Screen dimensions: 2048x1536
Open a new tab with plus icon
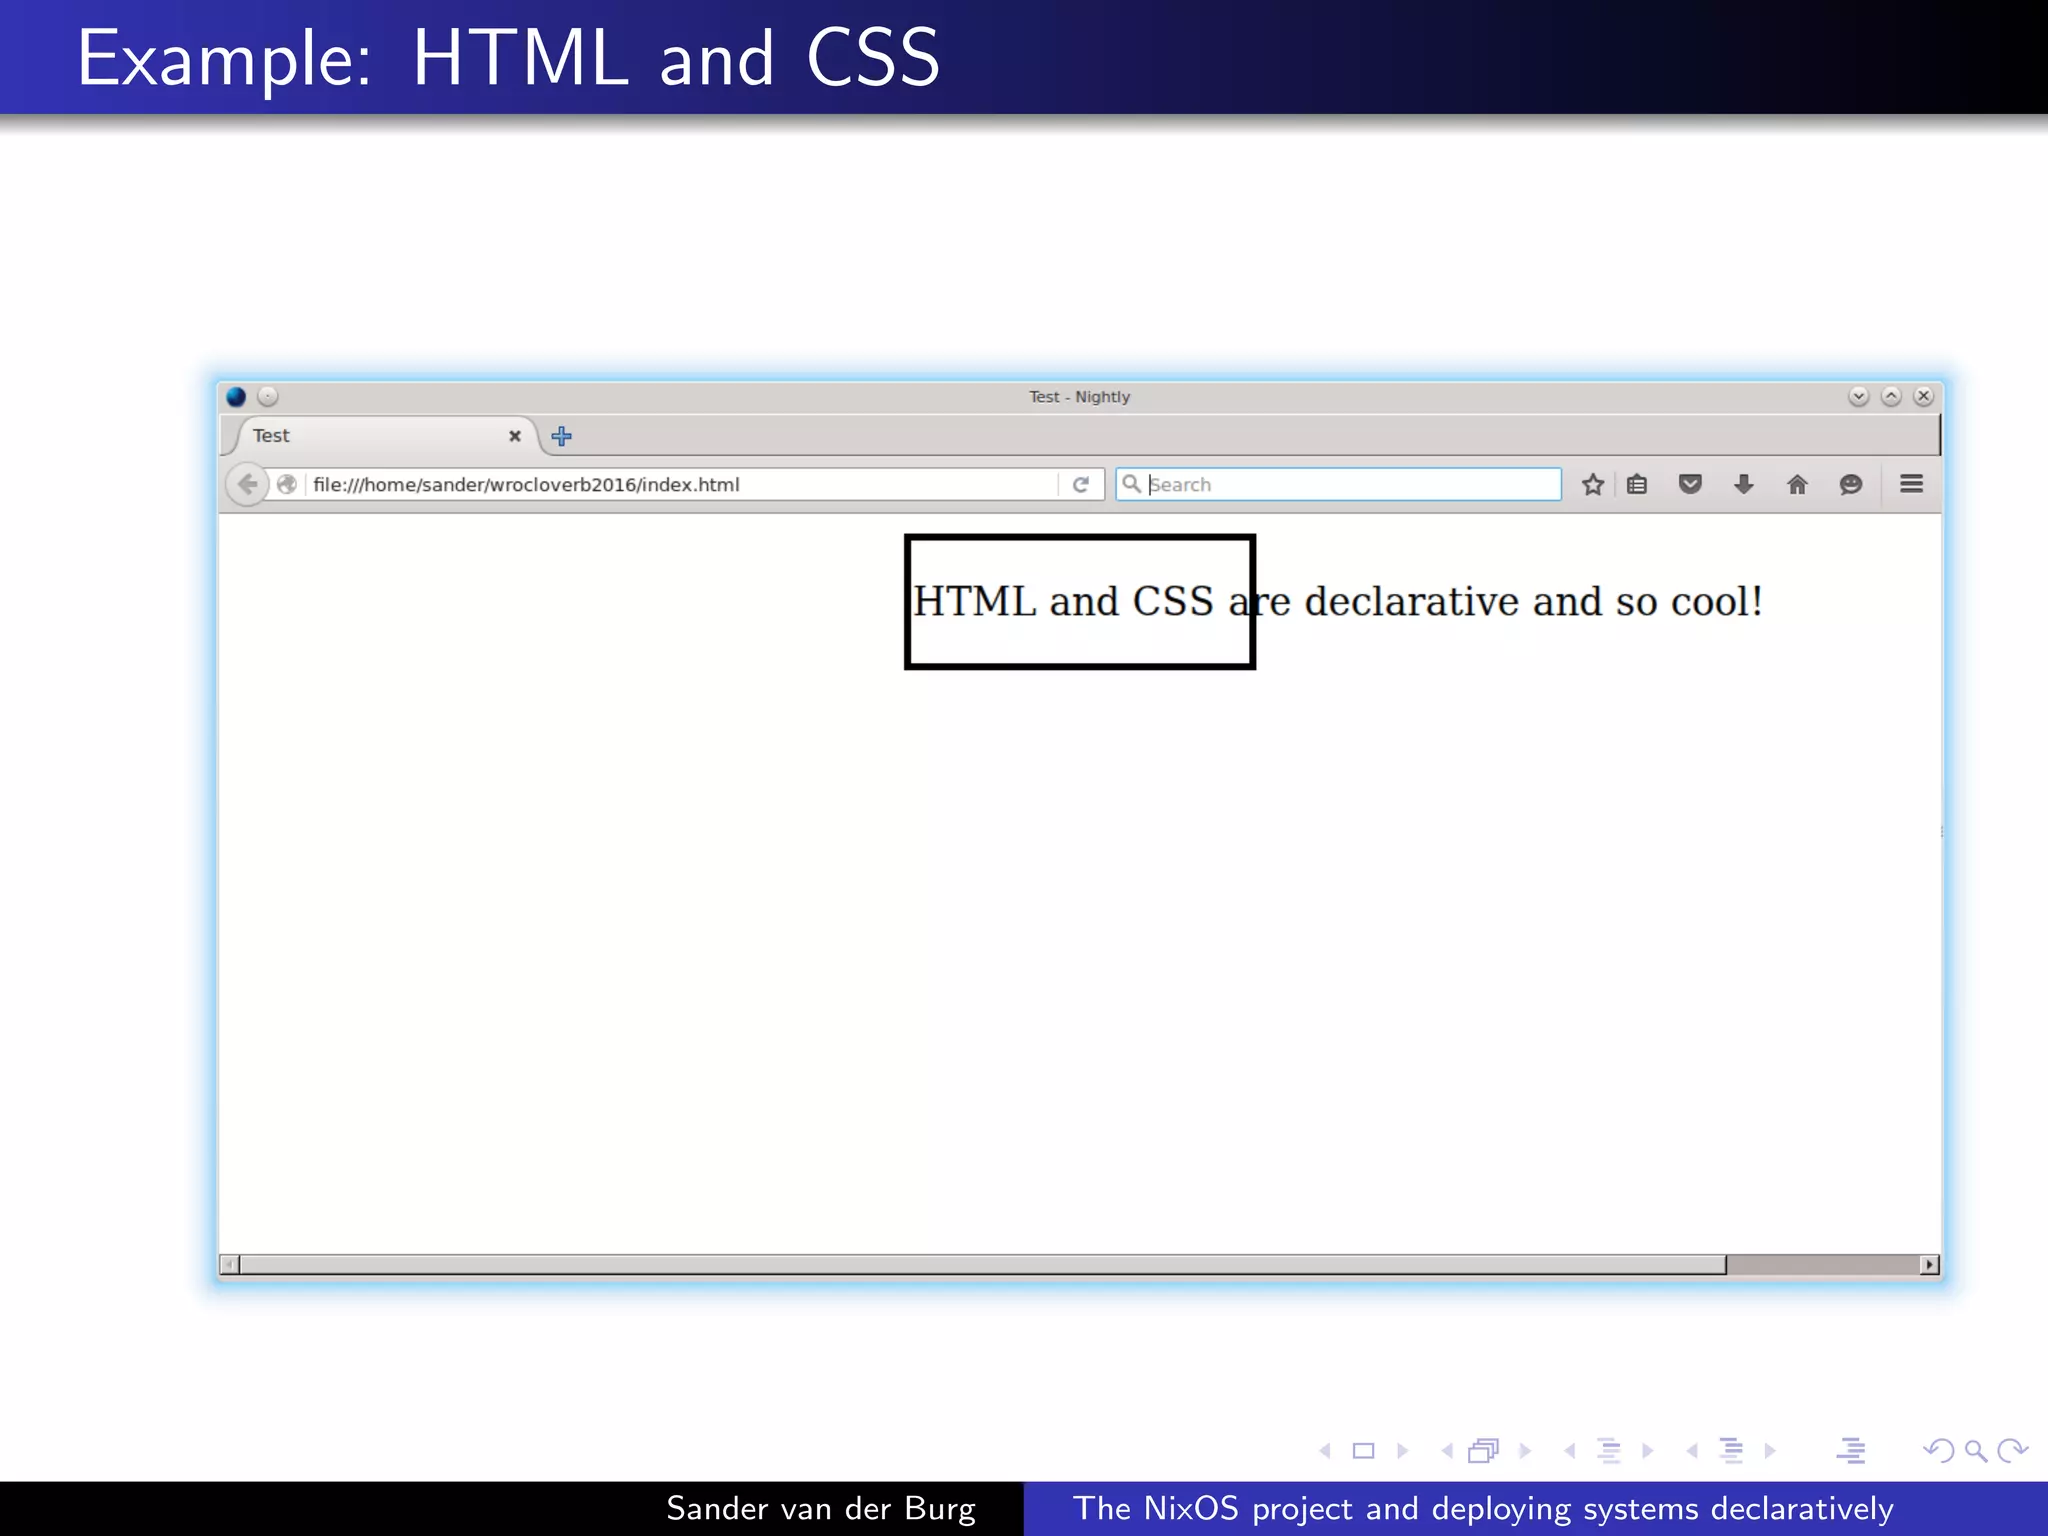coord(562,436)
